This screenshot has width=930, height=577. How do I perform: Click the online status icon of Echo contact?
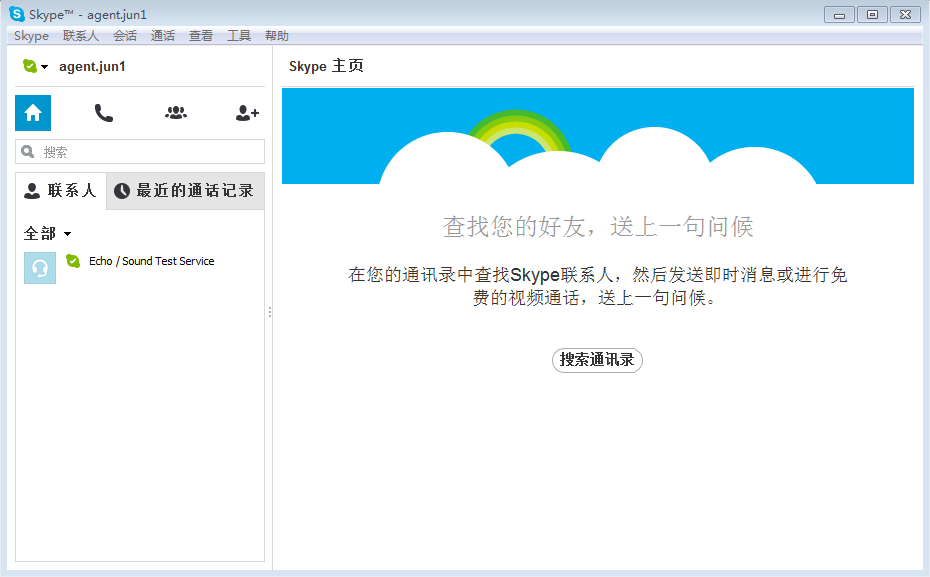pyautogui.click(x=73, y=261)
